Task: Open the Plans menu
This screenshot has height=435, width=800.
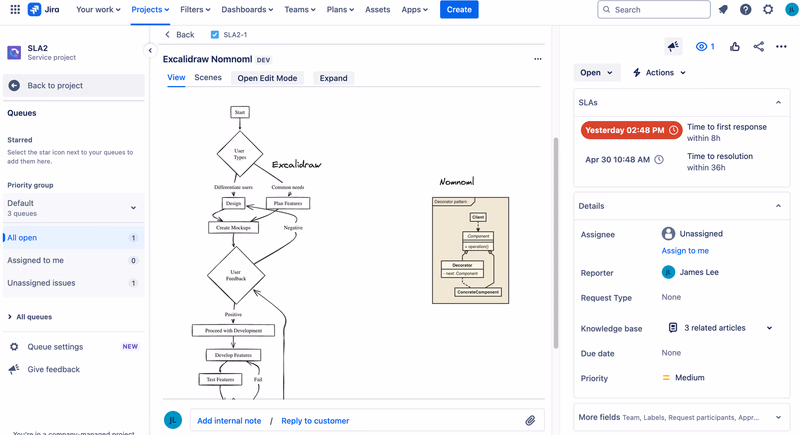Action: point(340,9)
